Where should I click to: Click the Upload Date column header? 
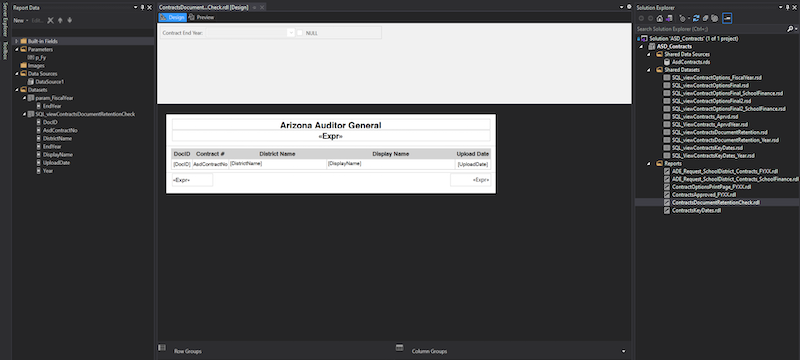472,153
